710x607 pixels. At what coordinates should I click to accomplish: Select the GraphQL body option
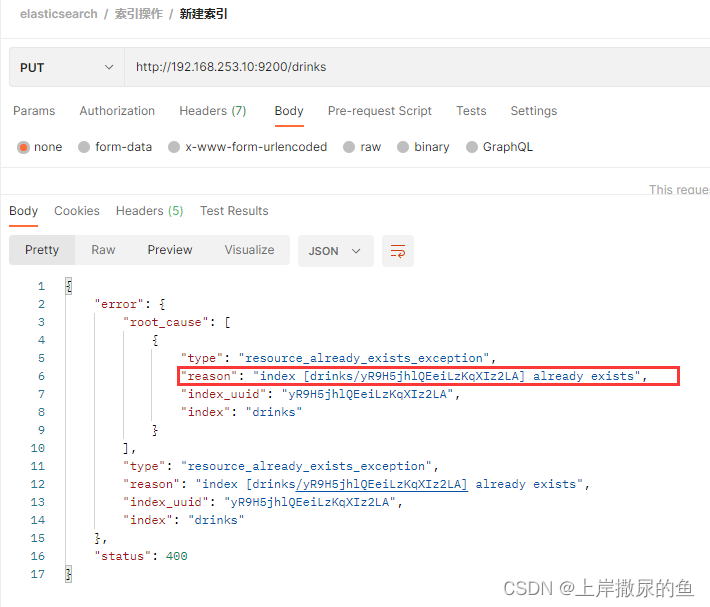(x=499, y=147)
